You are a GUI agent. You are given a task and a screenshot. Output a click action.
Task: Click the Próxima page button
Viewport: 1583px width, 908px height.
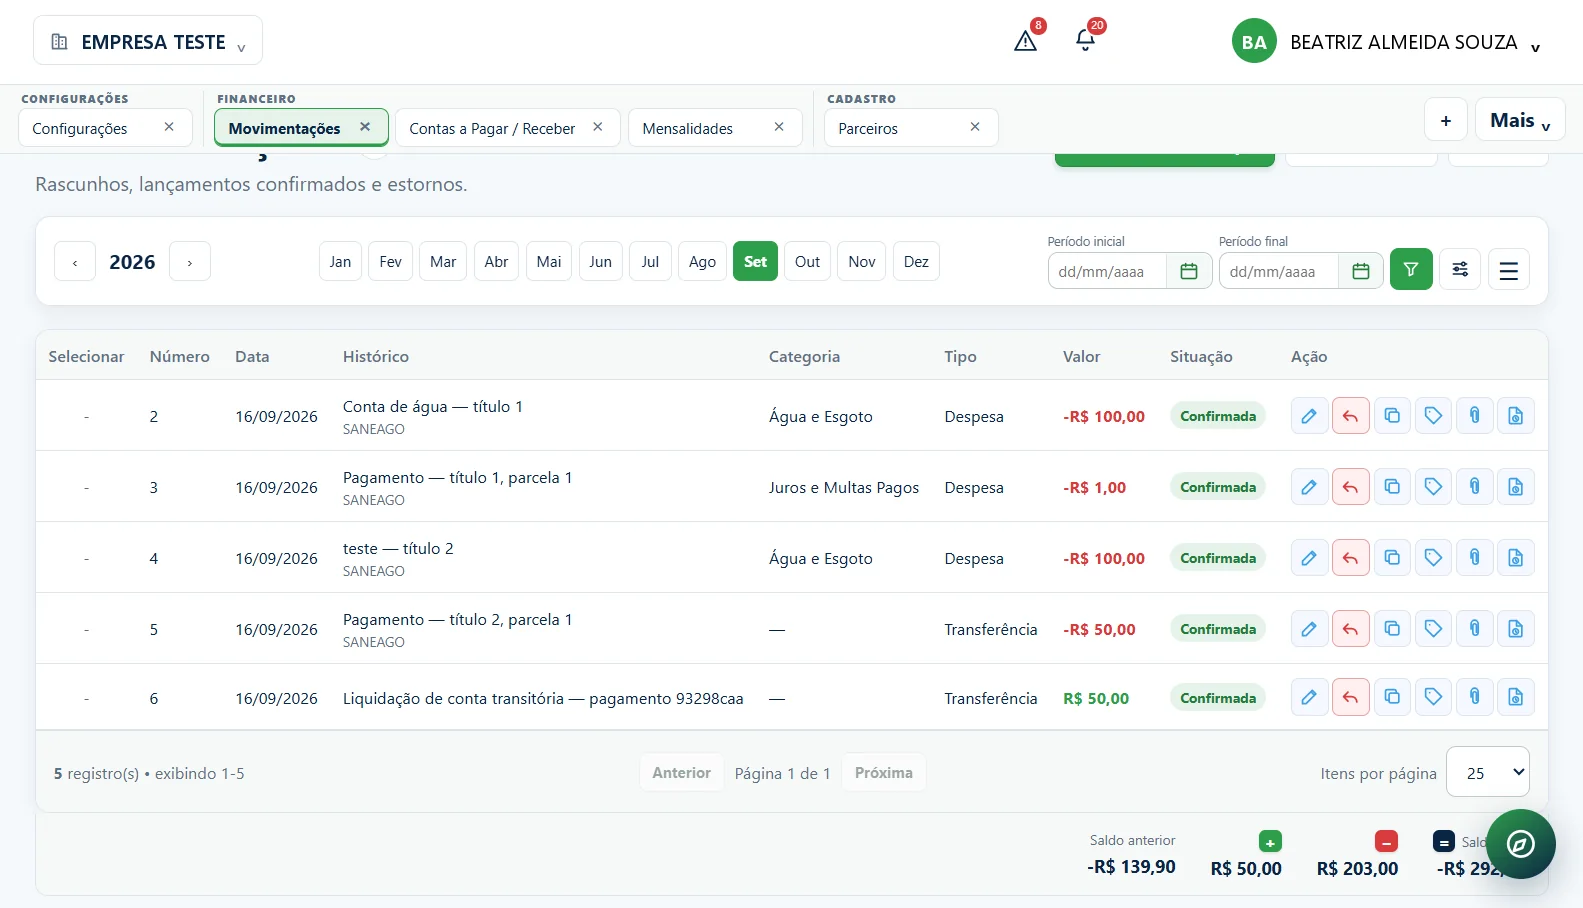tap(884, 773)
